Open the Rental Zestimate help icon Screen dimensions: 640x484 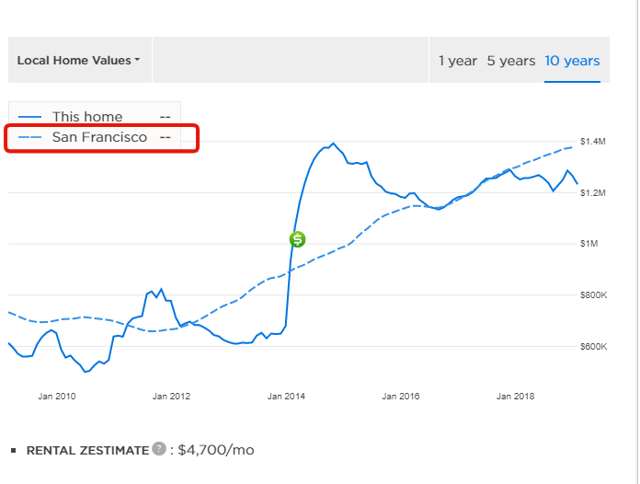[x=159, y=448]
